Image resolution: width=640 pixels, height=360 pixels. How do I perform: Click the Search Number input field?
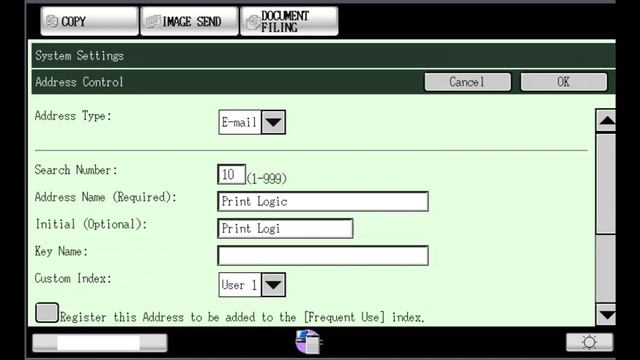pos(231,175)
